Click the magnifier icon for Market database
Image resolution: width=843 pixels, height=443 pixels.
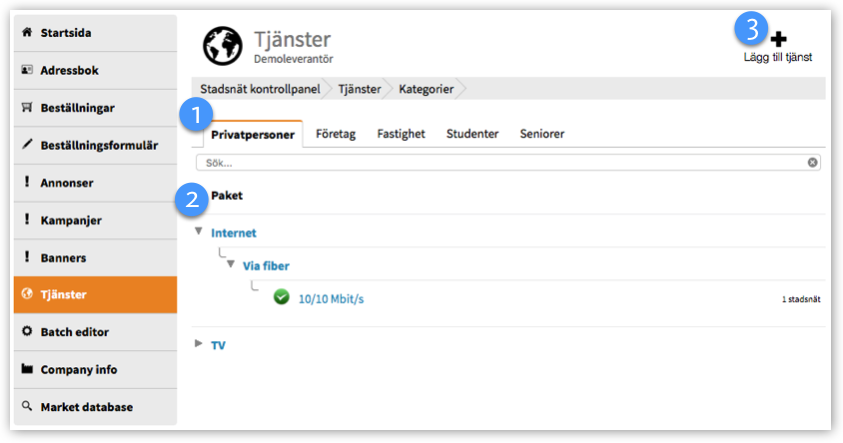pyautogui.click(x=27, y=407)
